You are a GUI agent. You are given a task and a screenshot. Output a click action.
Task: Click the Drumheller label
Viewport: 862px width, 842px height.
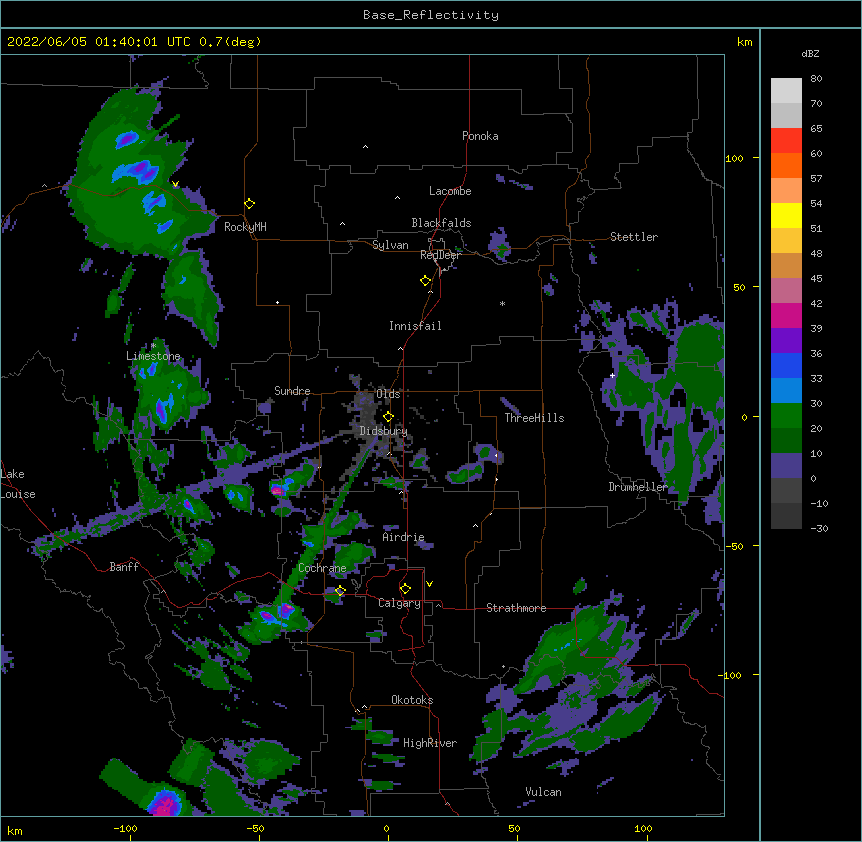(x=638, y=487)
